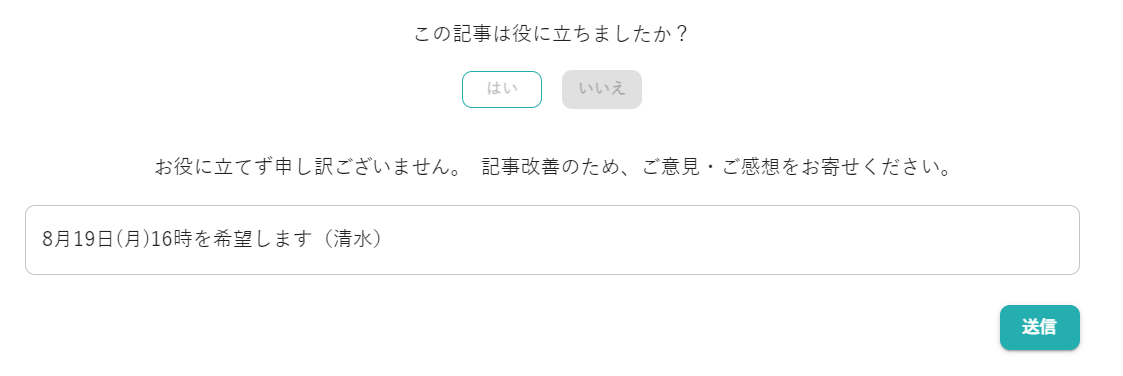The image size is (1123, 376).
Task: Submit feedback with the 送信 button
Action: pyautogui.click(x=1039, y=327)
